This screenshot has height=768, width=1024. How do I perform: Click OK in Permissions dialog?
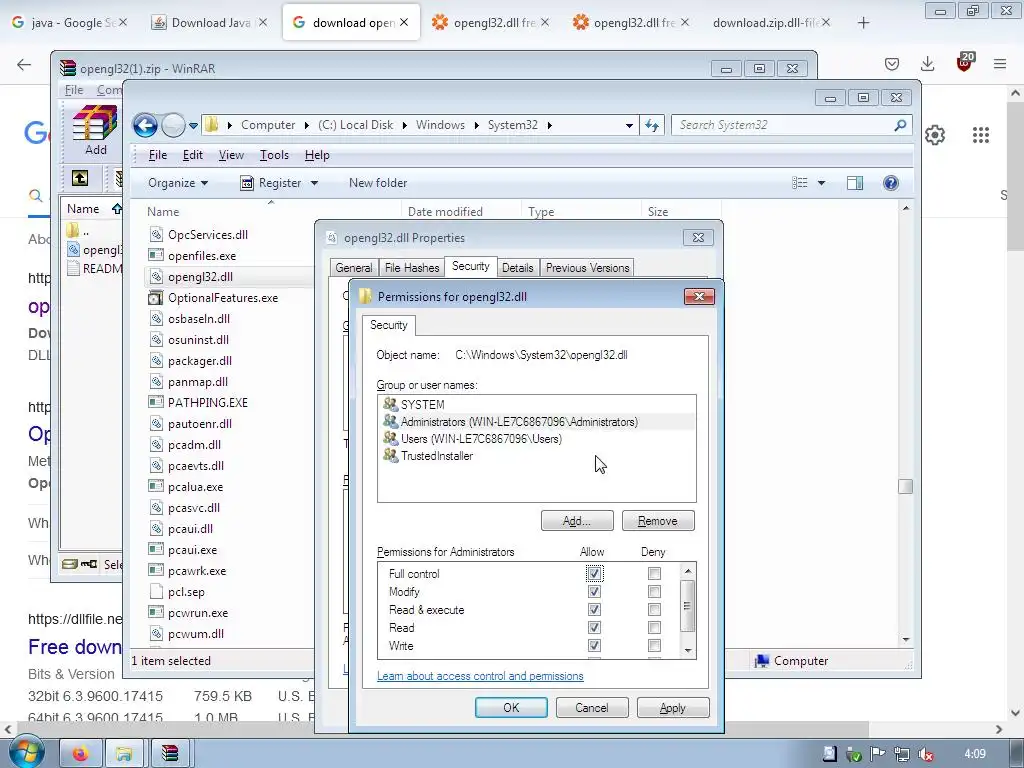(511, 708)
